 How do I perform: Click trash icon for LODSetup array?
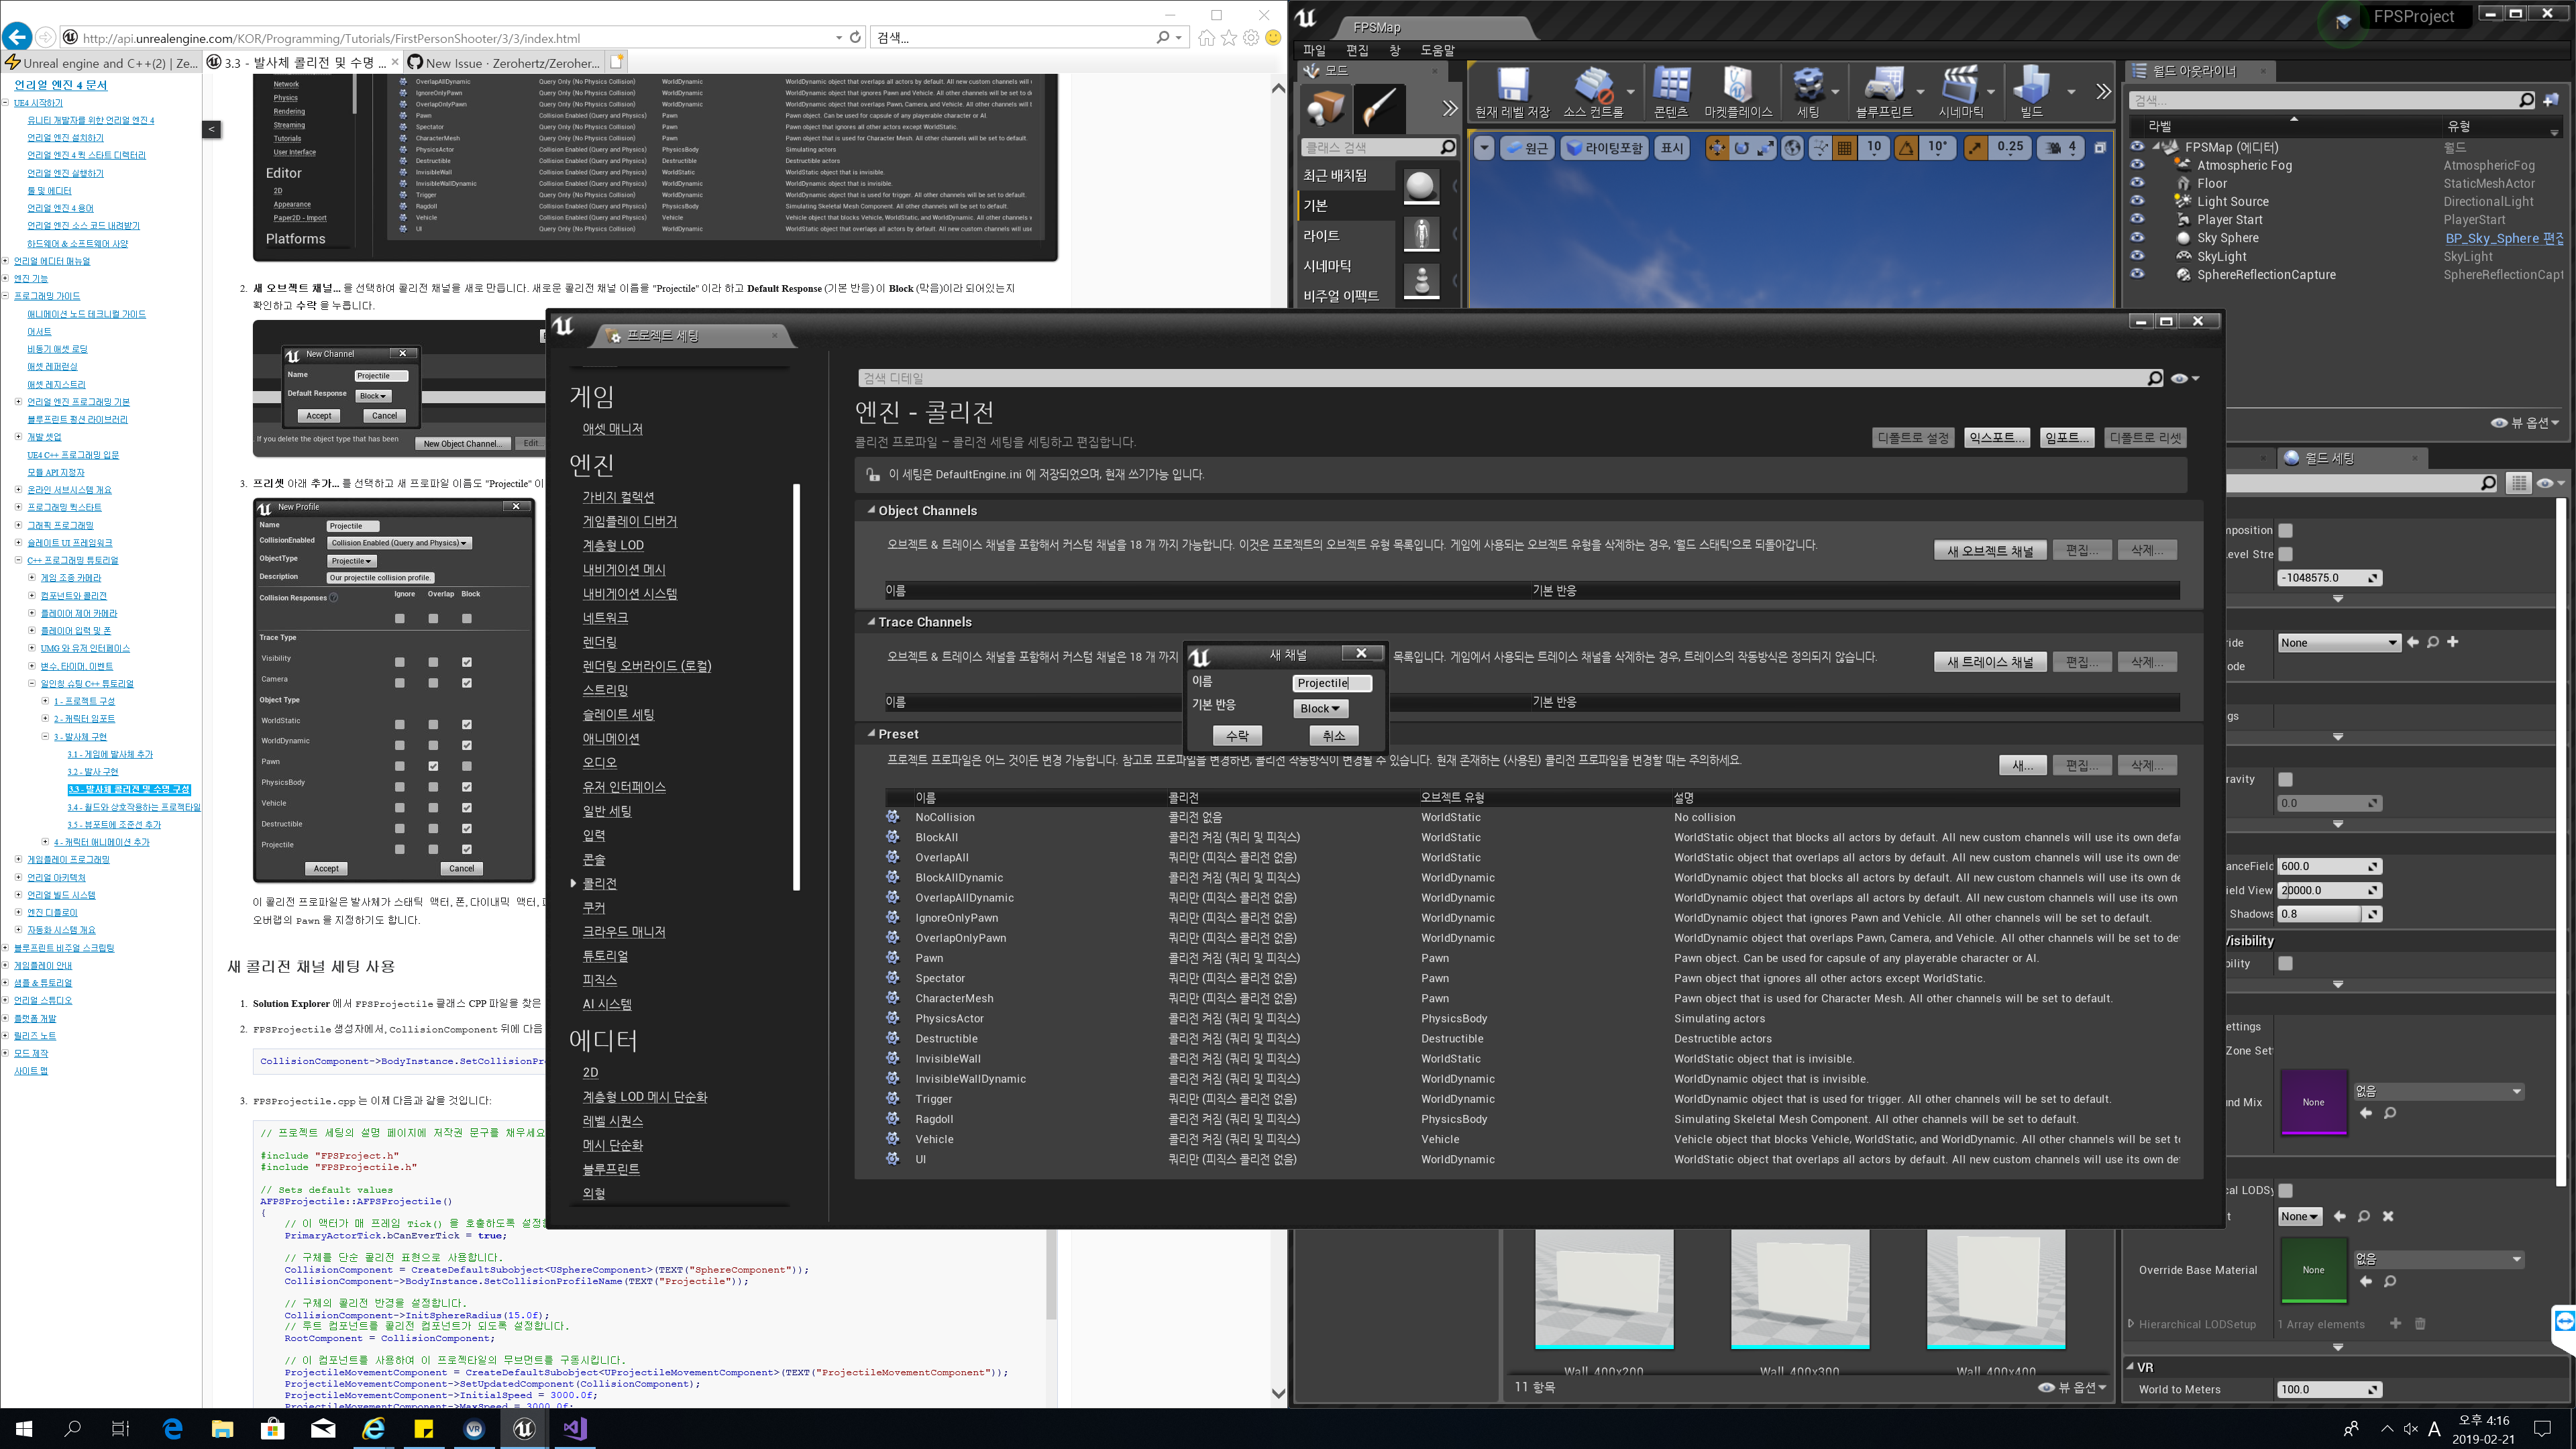tap(2420, 1324)
